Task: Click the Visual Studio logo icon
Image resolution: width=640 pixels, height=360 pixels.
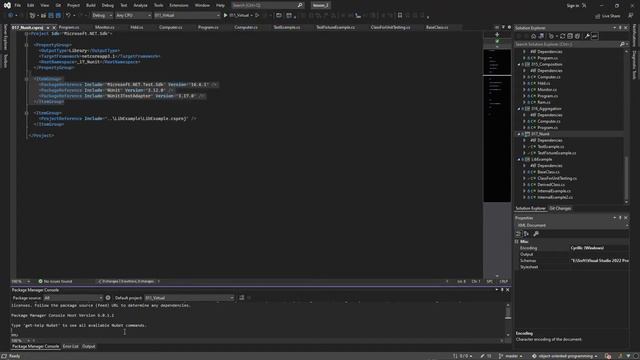Action: [x=7, y=5]
